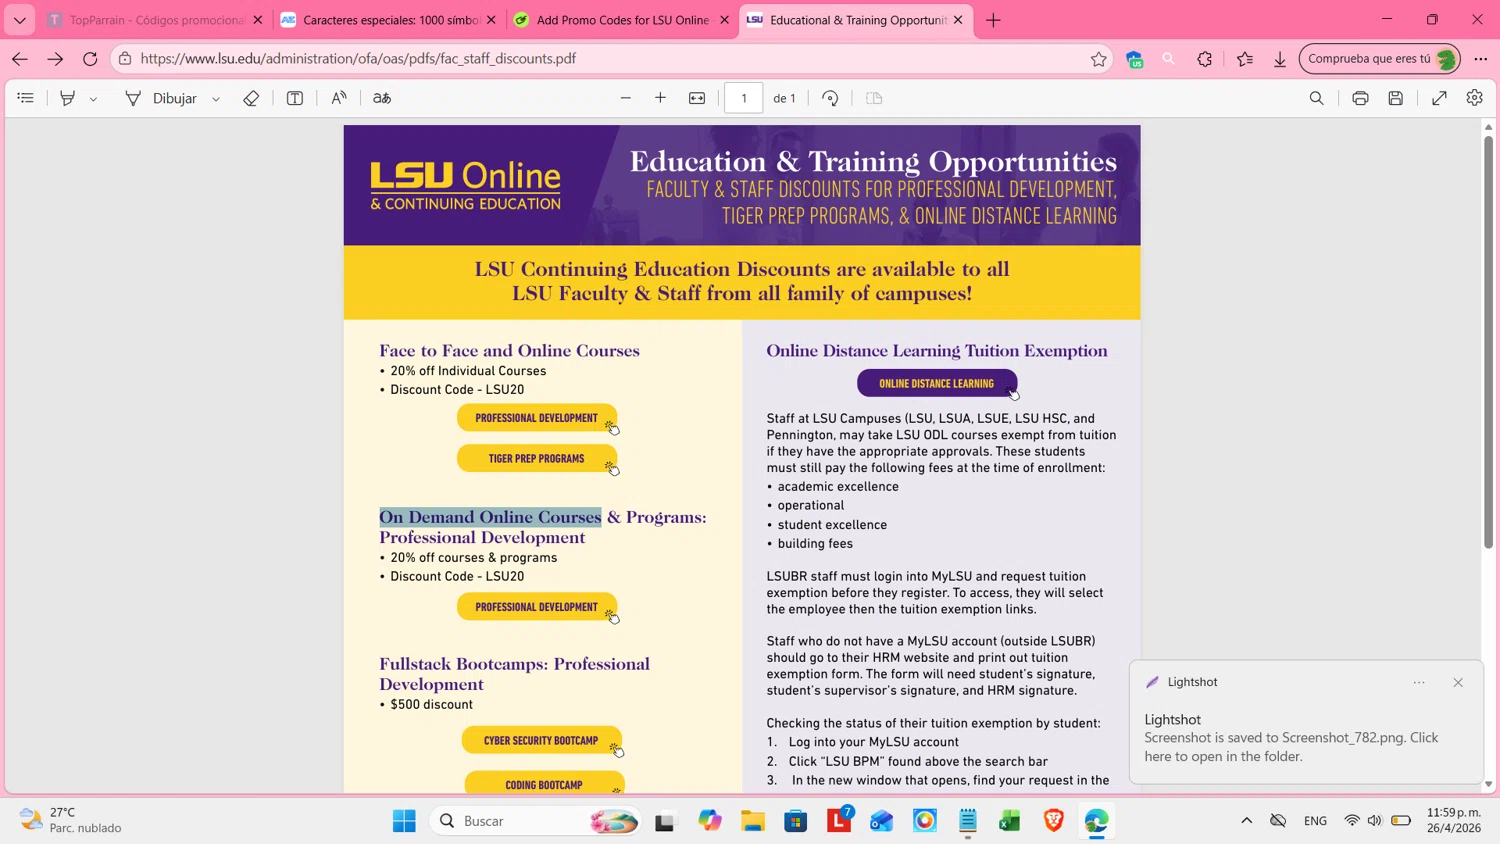Click the Coding Bootcamp button
The image size is (1500, 844).
pyautogui.click(x=544, y=785)
